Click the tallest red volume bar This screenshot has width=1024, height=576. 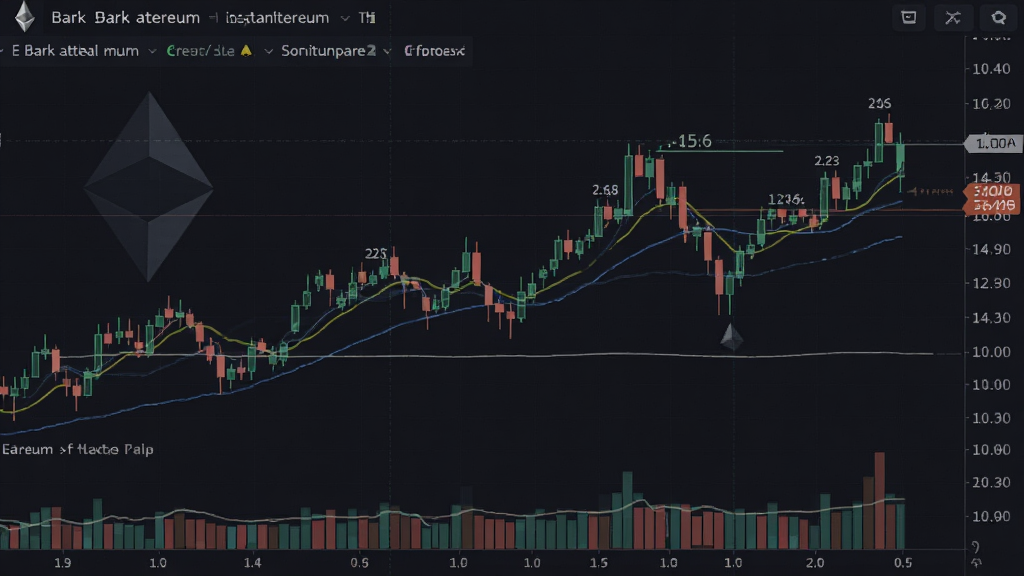click(x=880, y=500)
